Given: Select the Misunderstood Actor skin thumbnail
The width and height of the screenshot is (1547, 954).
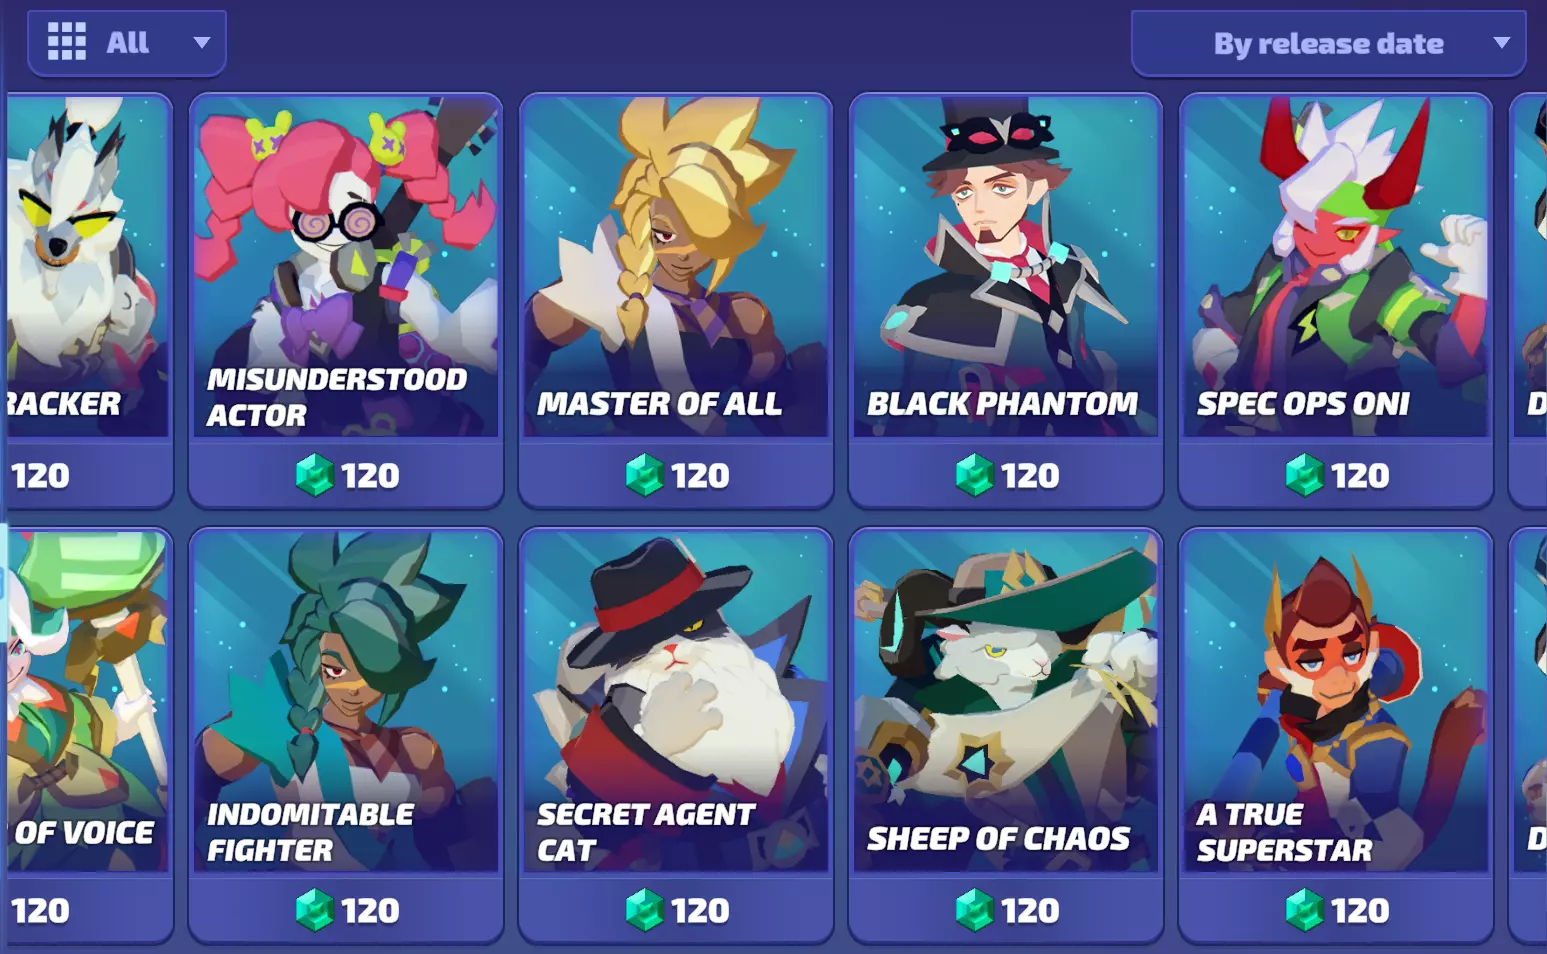Looking at the screenshot, I should click(x=346, y=267).
